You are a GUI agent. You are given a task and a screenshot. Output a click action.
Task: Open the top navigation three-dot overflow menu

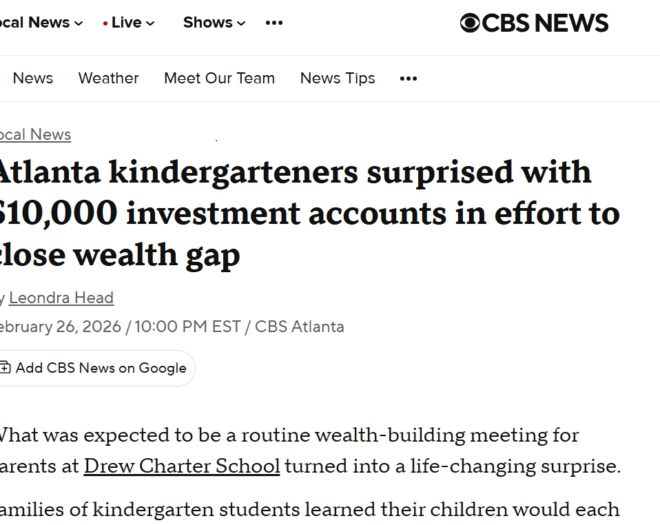274,23
